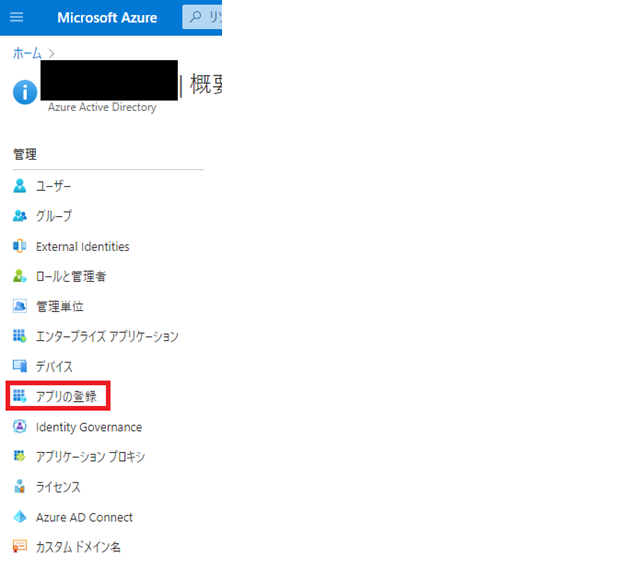Viewport: 641px width, 561px height.
Task: Open エンタープライズ アプリケーション
Action: tap(107, 336)
